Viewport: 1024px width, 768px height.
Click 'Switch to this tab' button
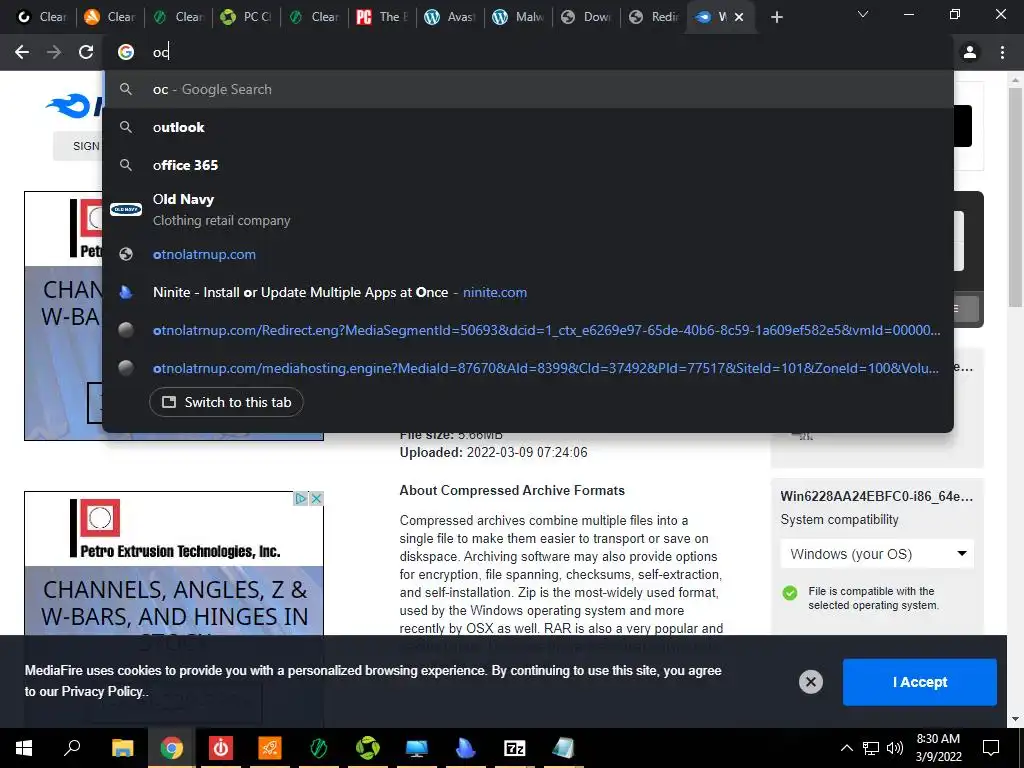226,402
